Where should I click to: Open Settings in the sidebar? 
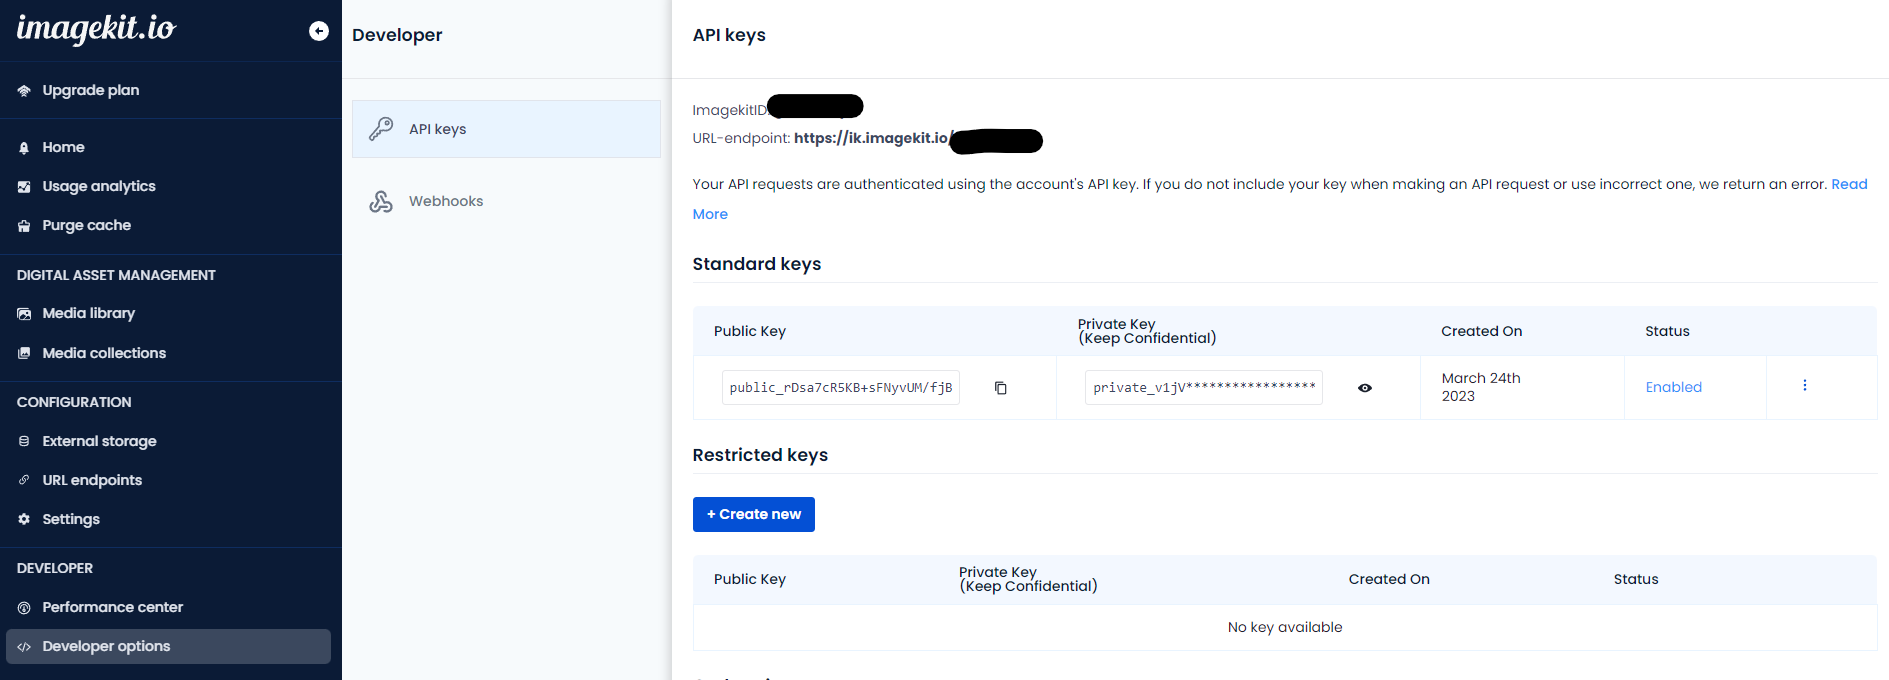pyautogui.click(x=71, y=519)
